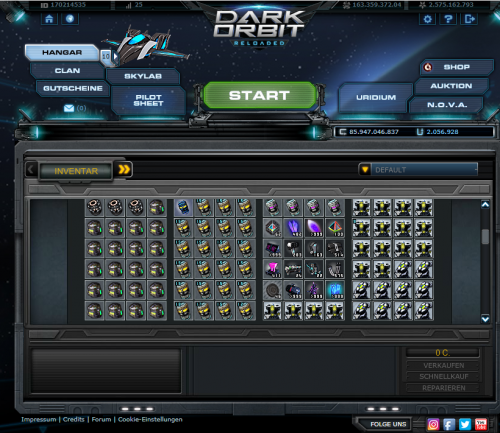Open the Twitter icon in footer

point(465,424)
